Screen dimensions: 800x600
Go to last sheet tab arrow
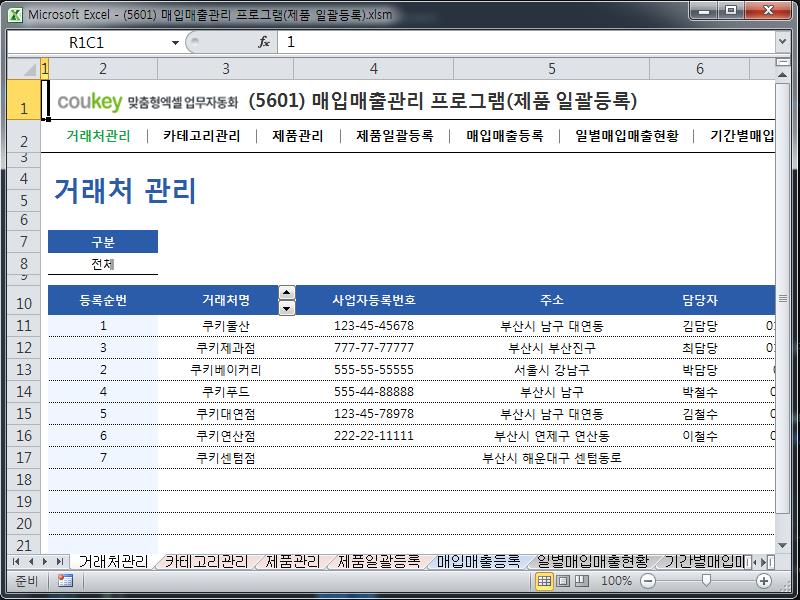[x=60, y=562]
